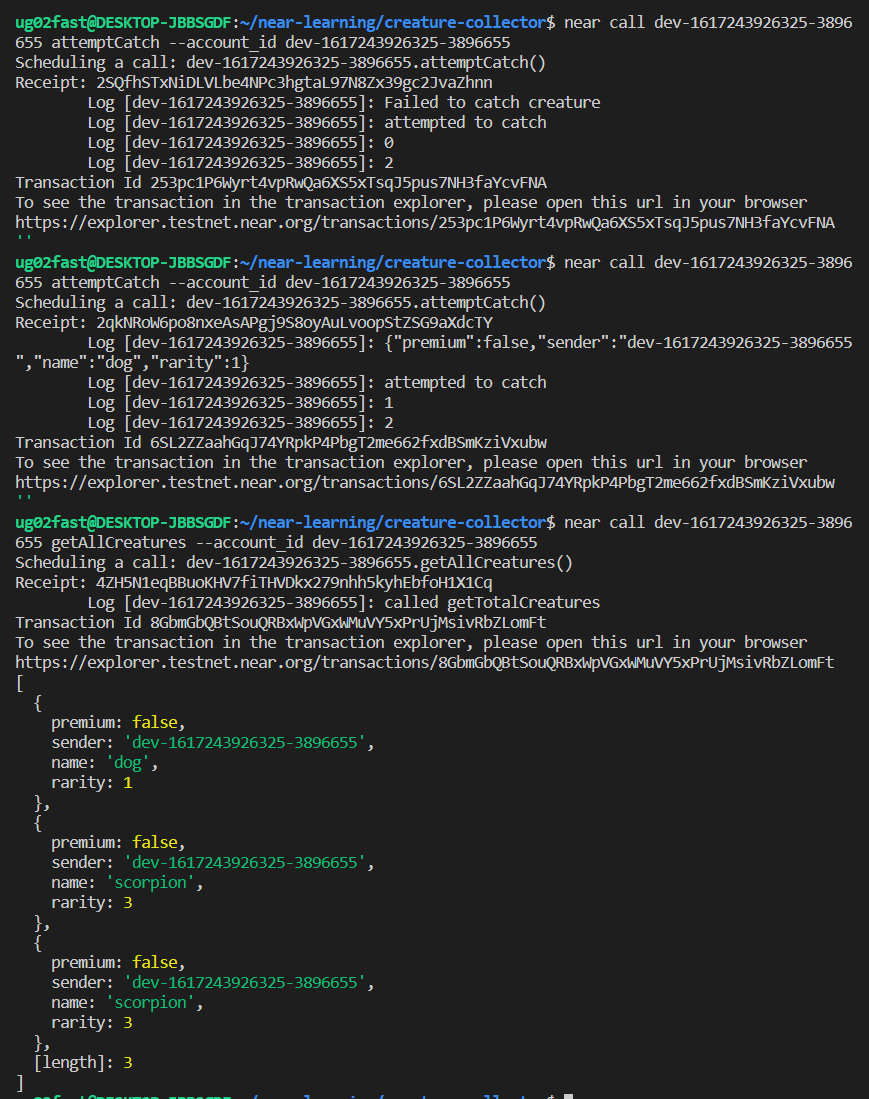
Task: Click the name: 'dog' output line
Action: coord(104,763)
